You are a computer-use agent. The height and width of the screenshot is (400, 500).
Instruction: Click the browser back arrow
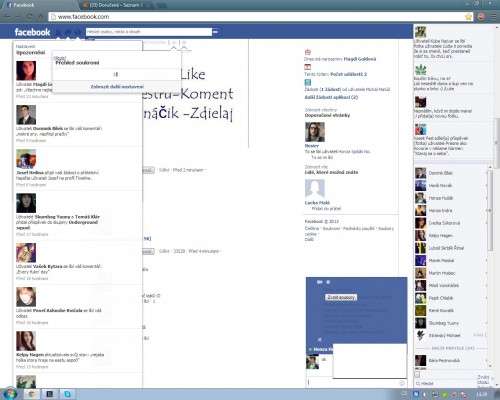7,16
